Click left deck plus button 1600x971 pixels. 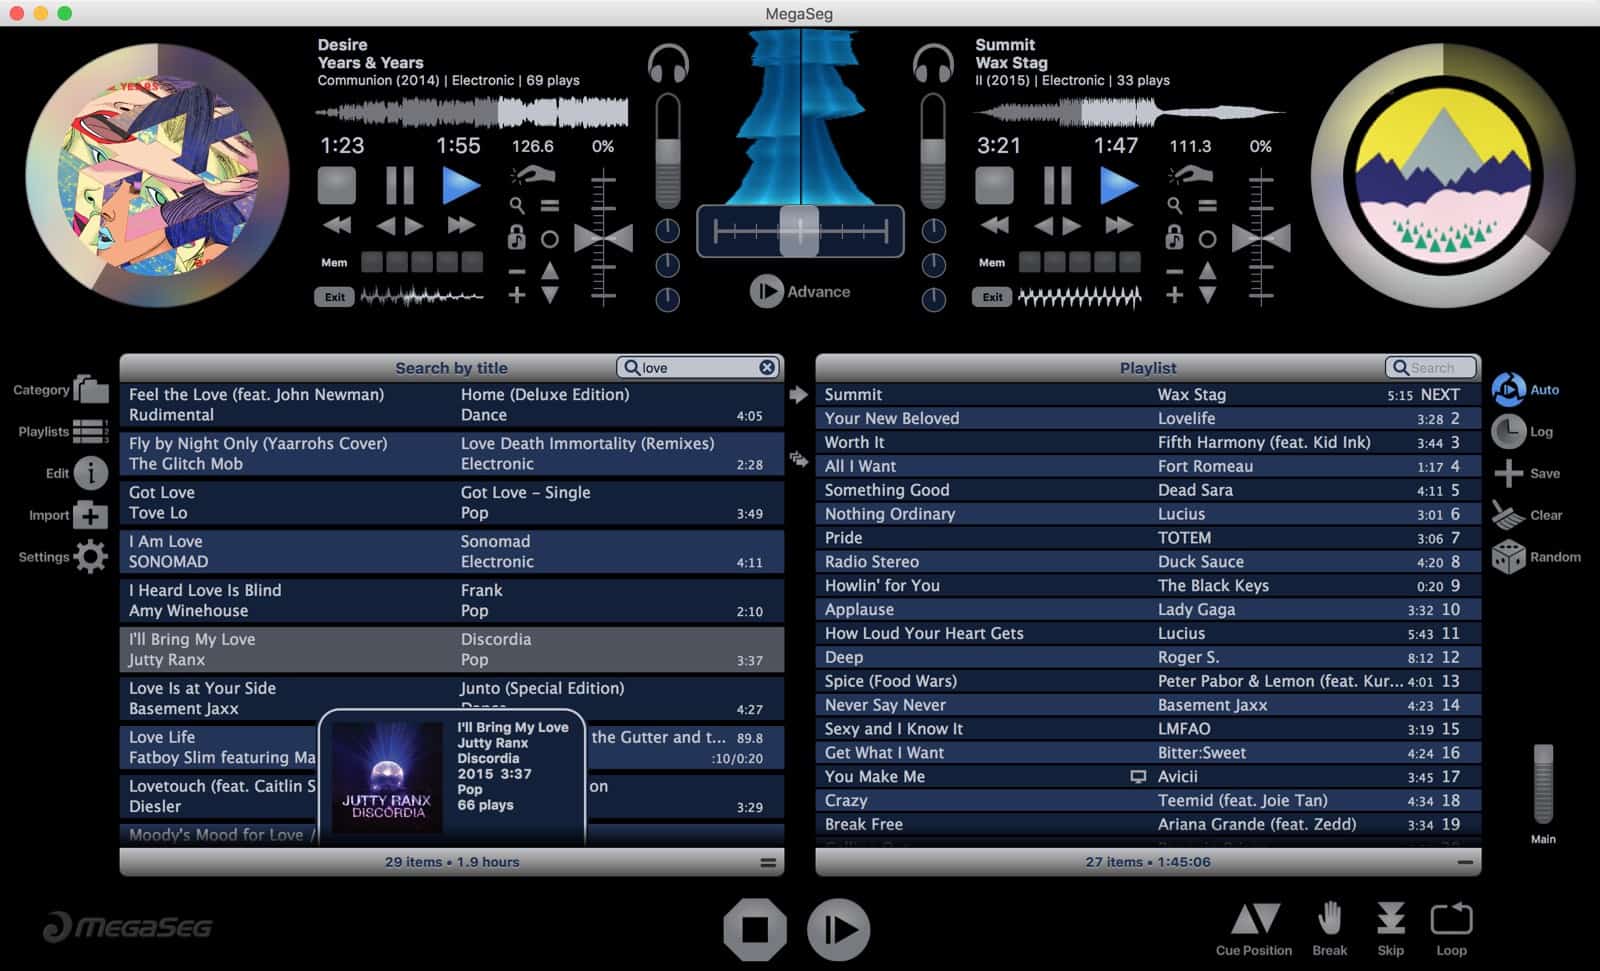point(516,295)
